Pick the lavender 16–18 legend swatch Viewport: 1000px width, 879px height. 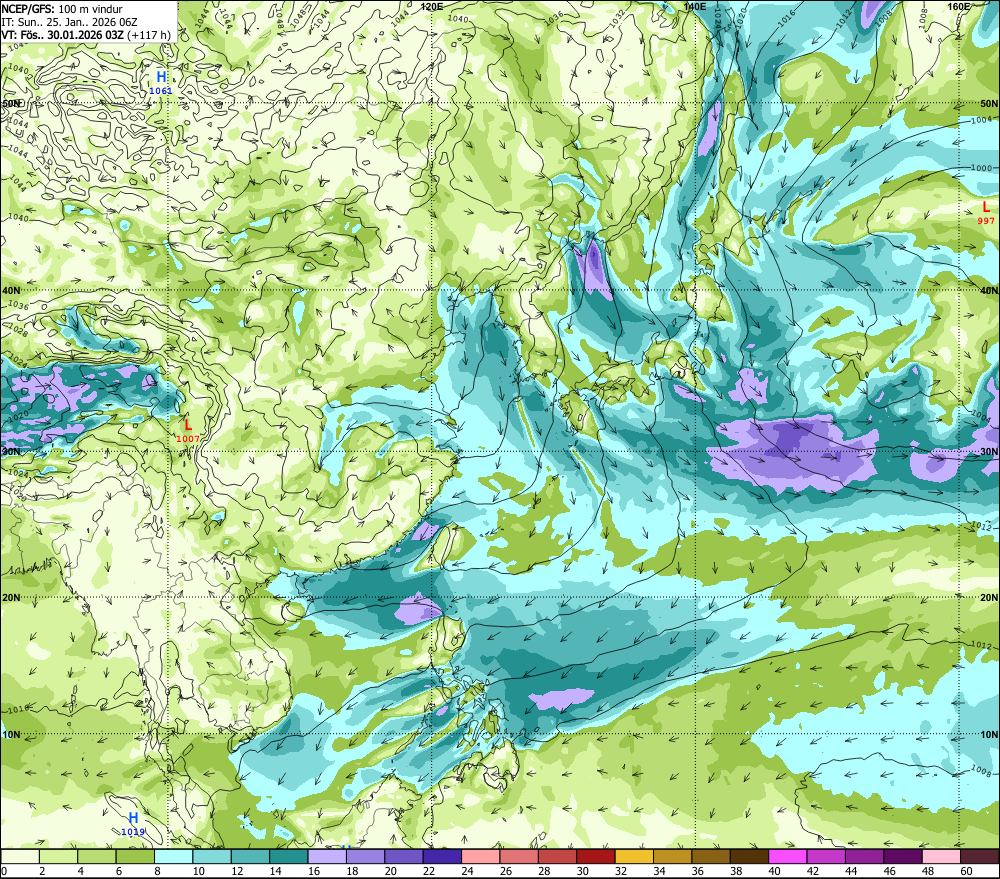click(x=327, y=856)
